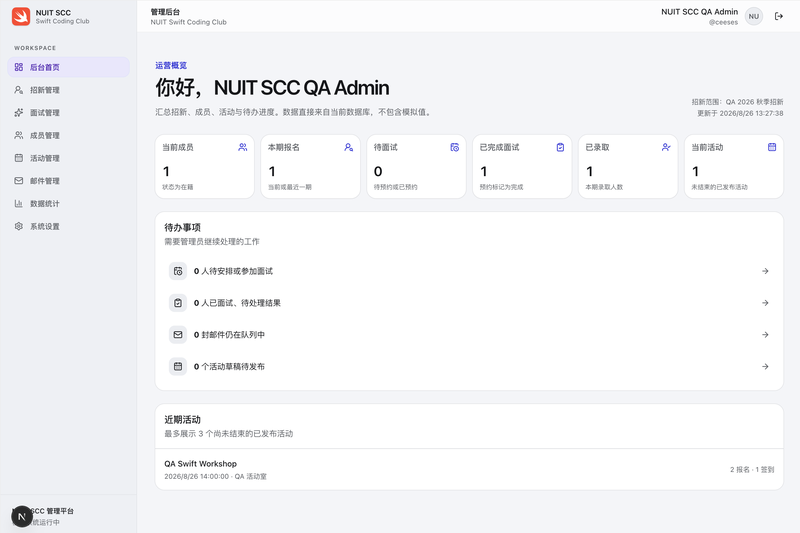Click the calendar icon on the 当前活动 card
The height and width of the screenshot is (533, 800).
click(772, 147)
